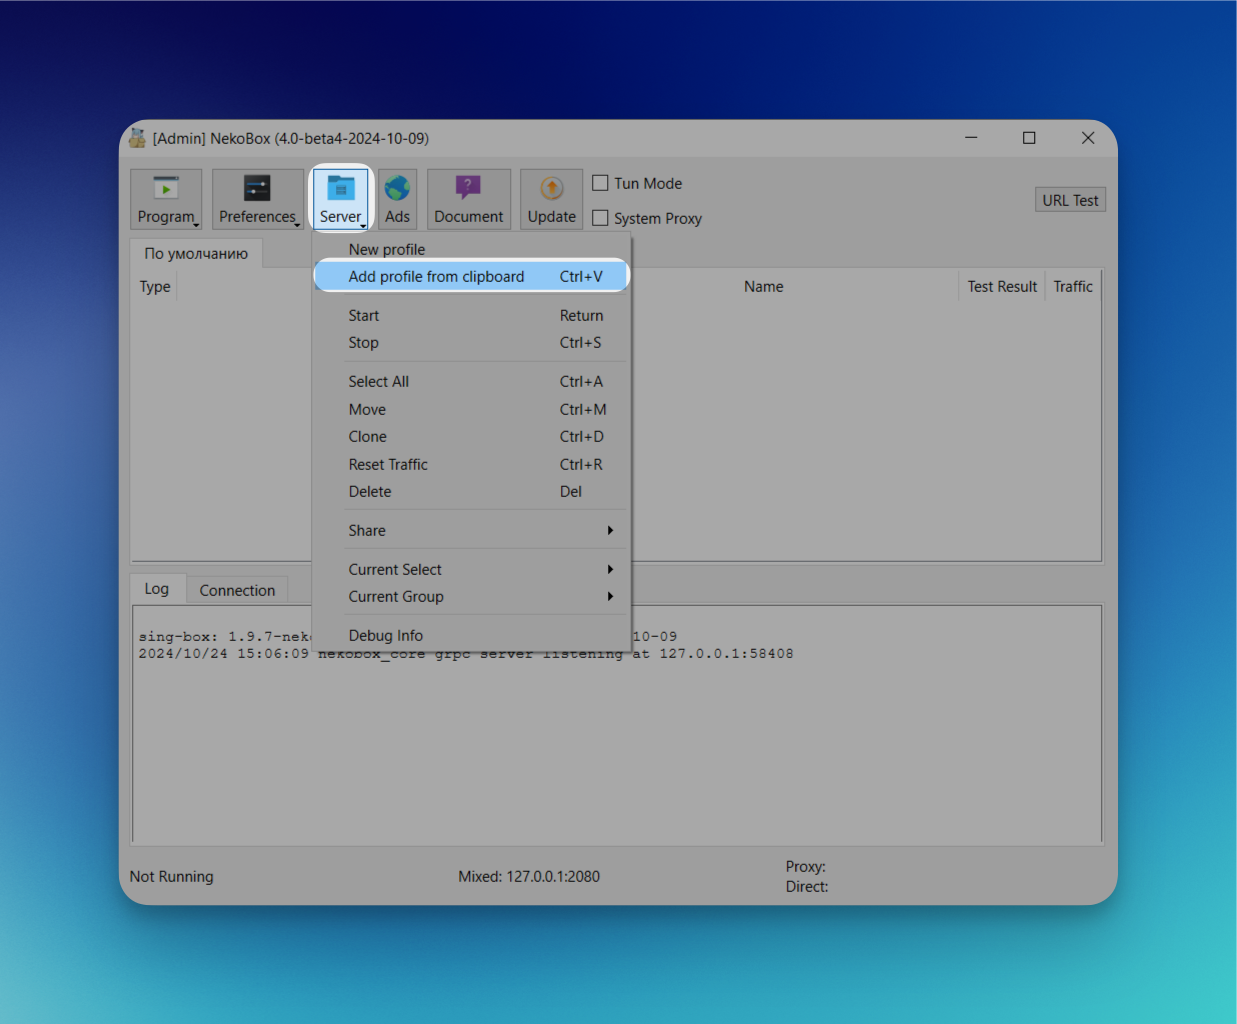Toggle the System Proxy checkbox
The width and height of the screenshot is (1237, 1024).
pyautogui.click(x=600, y=218)
